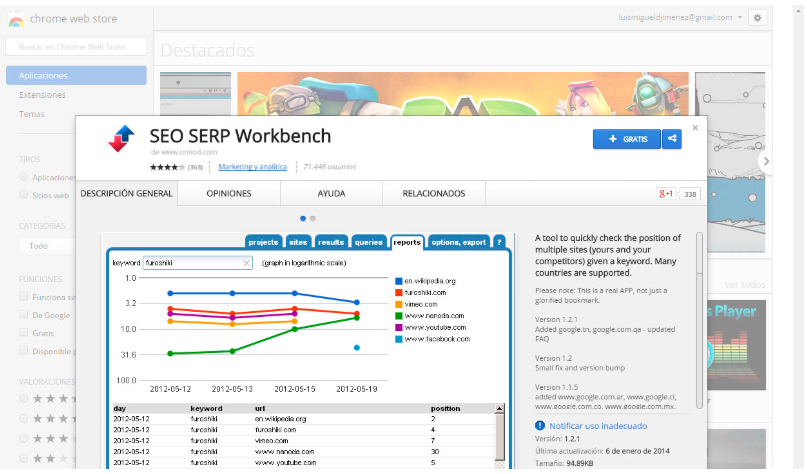This screenshot has height=474, width=807.
Task: Click the review count (363)
Action: pos(195,167)
